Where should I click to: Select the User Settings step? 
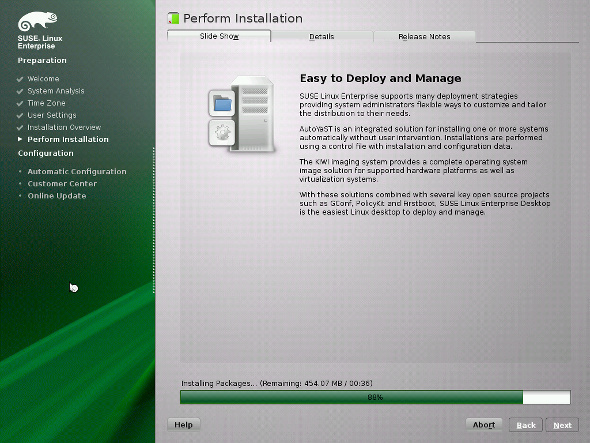point(52,115)
